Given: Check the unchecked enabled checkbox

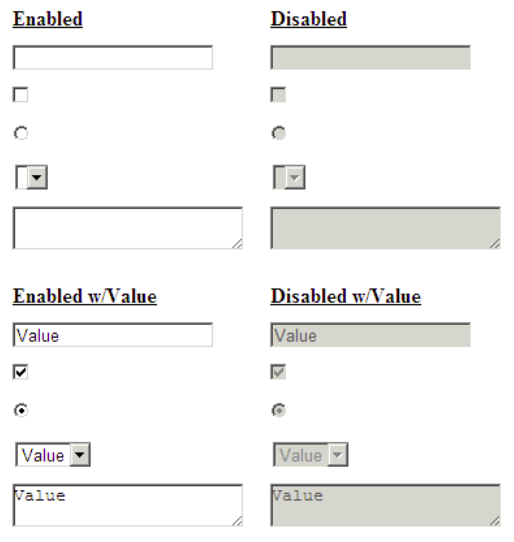Looking at the screenshot, I should [x=20, y=95].
